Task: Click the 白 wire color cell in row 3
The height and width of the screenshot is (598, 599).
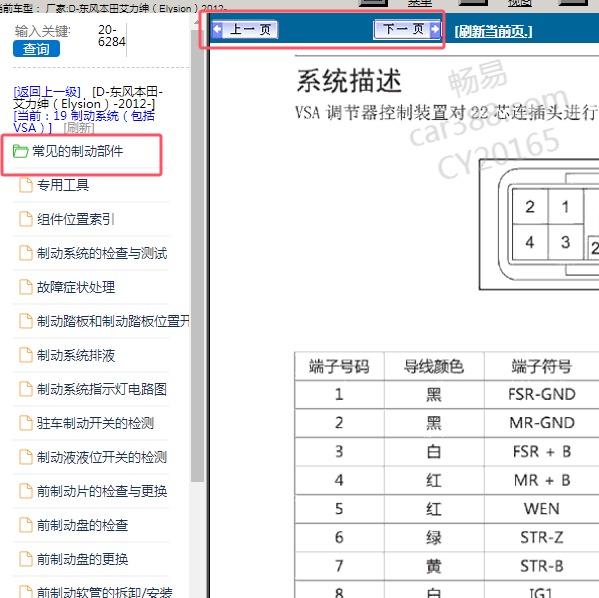Action: [x=434, y=452]
